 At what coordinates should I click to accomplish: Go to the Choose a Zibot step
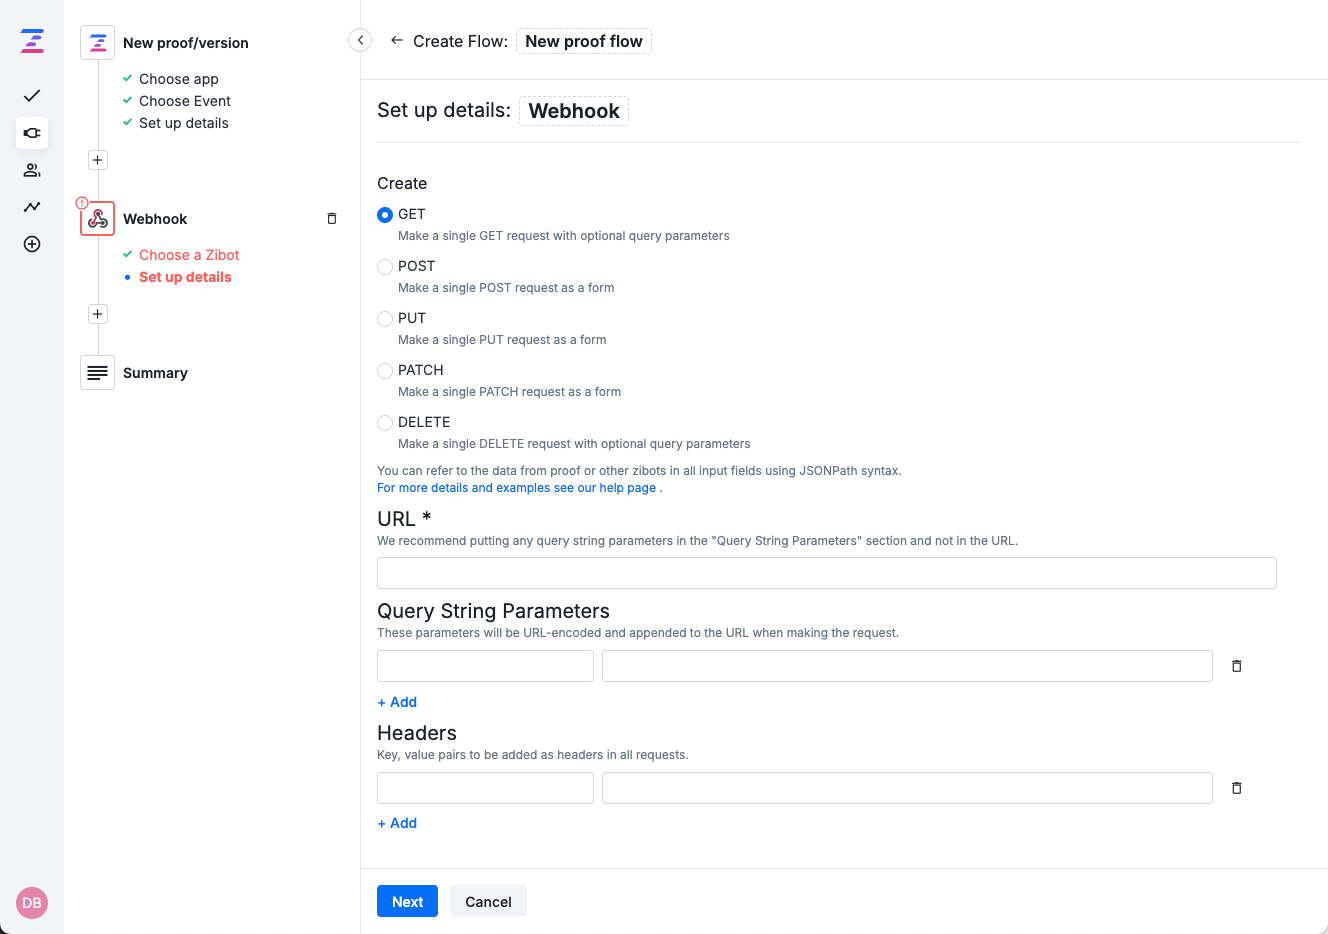click(x=188, y=255)
